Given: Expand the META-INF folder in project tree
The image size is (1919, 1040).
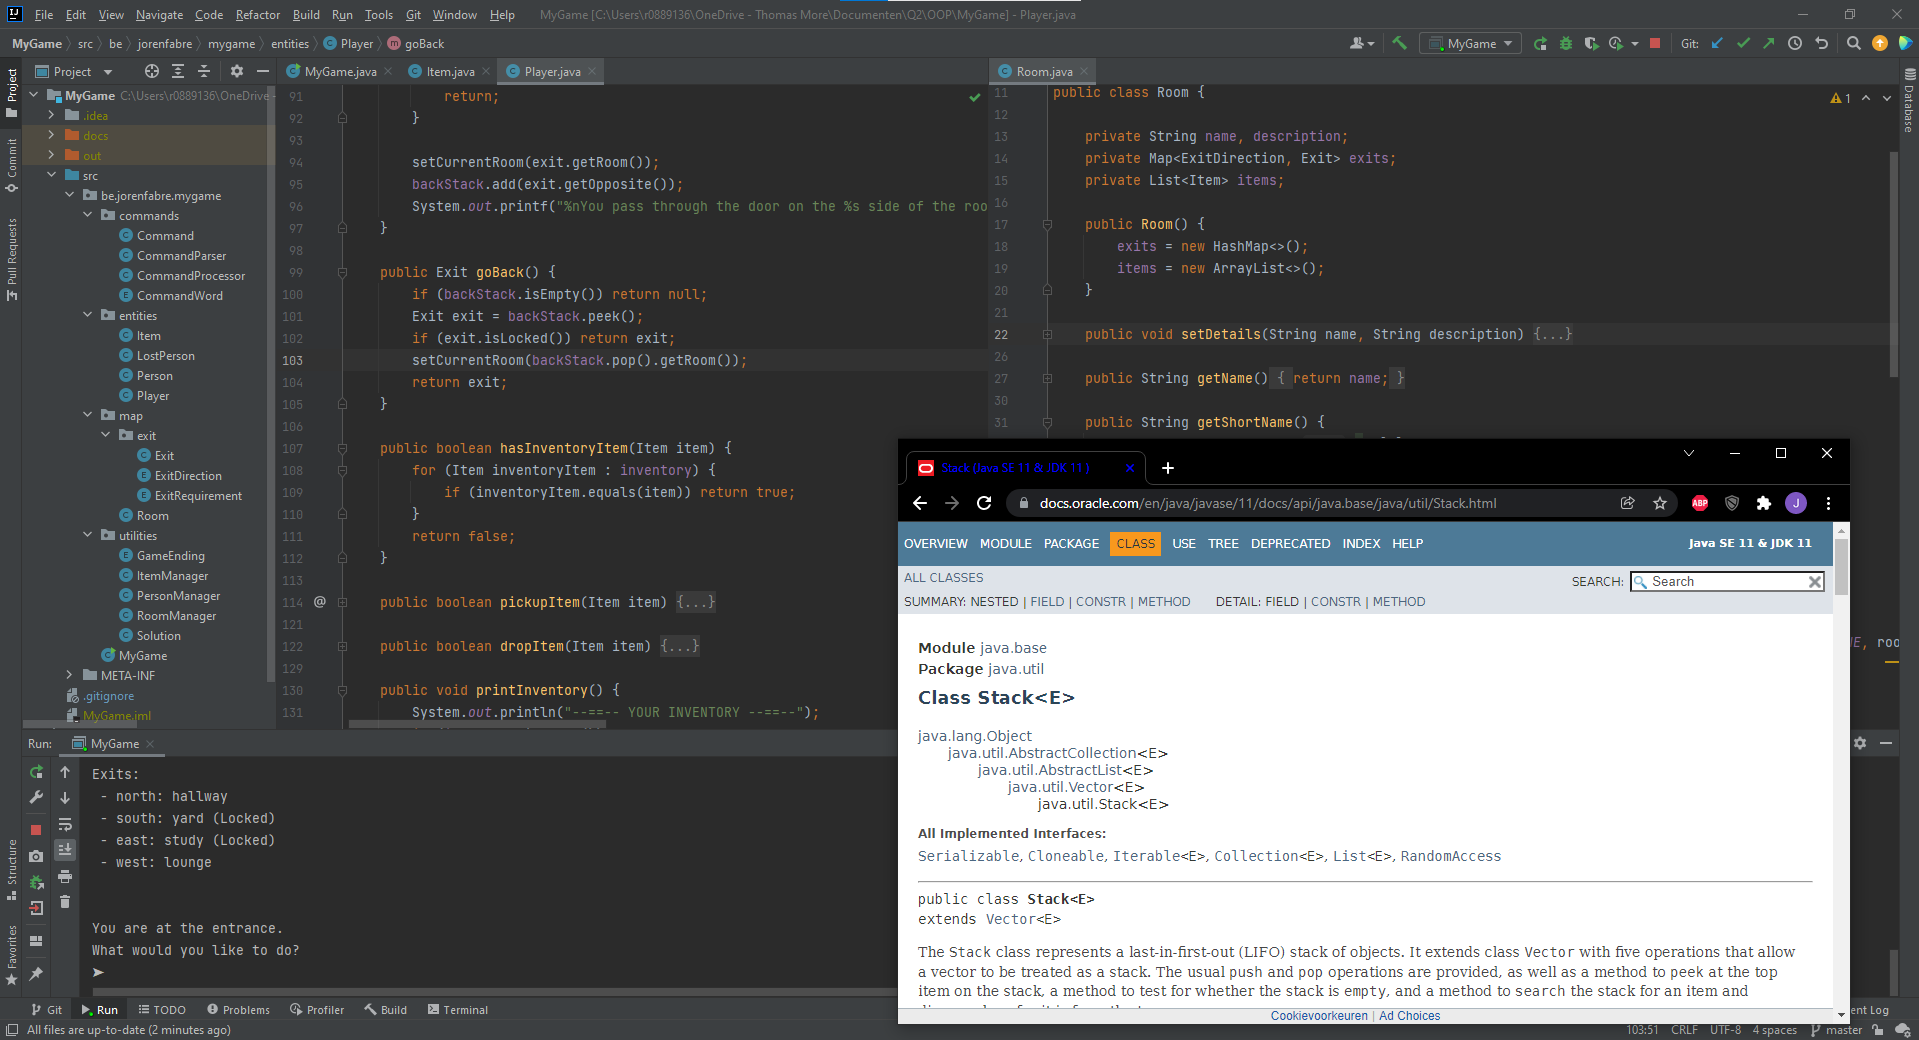Looking at the screenshot, I should coord(69,676).
